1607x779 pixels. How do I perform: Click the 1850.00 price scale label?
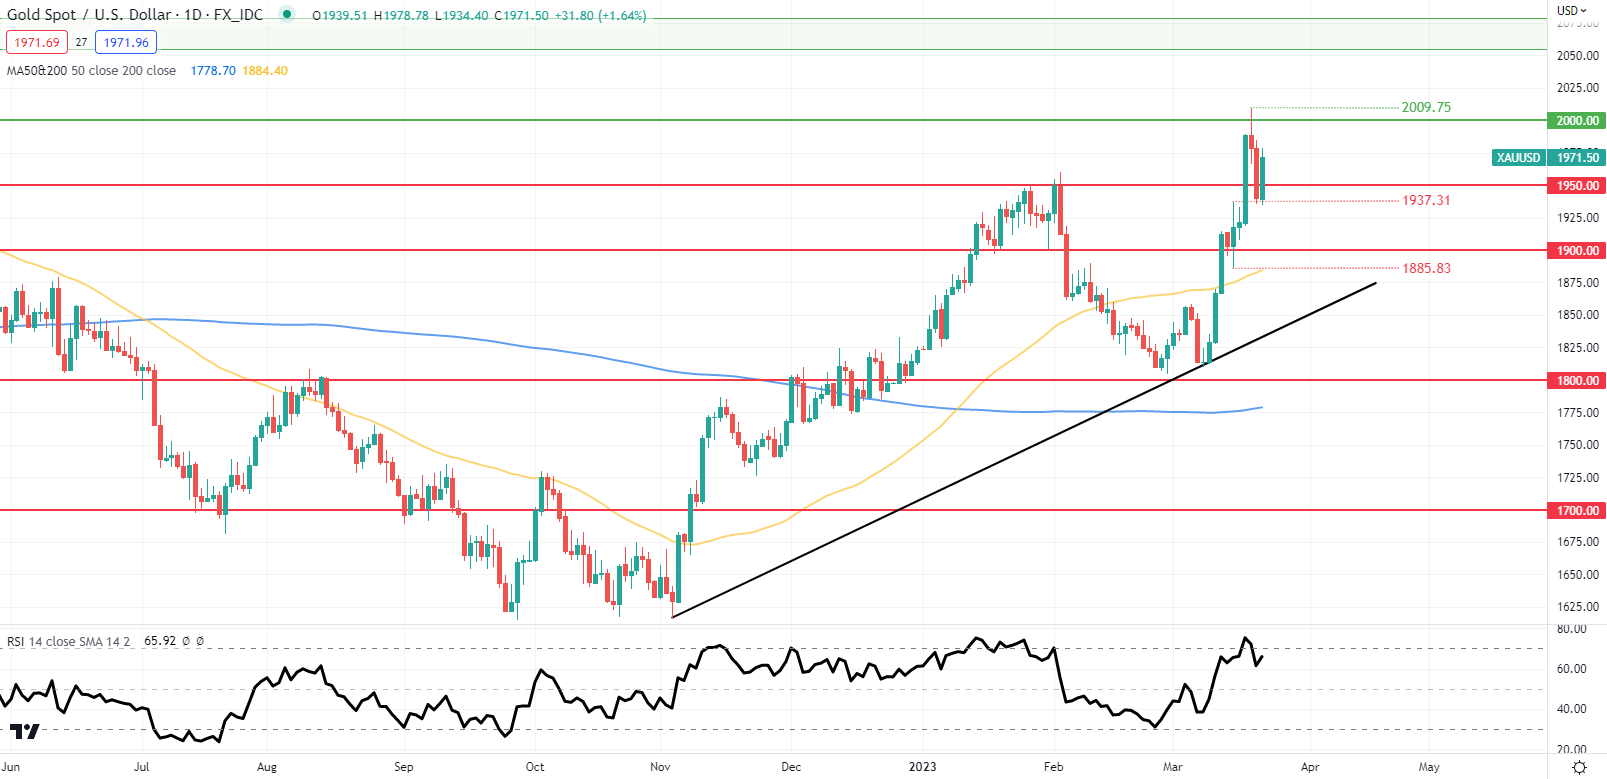1578,315
